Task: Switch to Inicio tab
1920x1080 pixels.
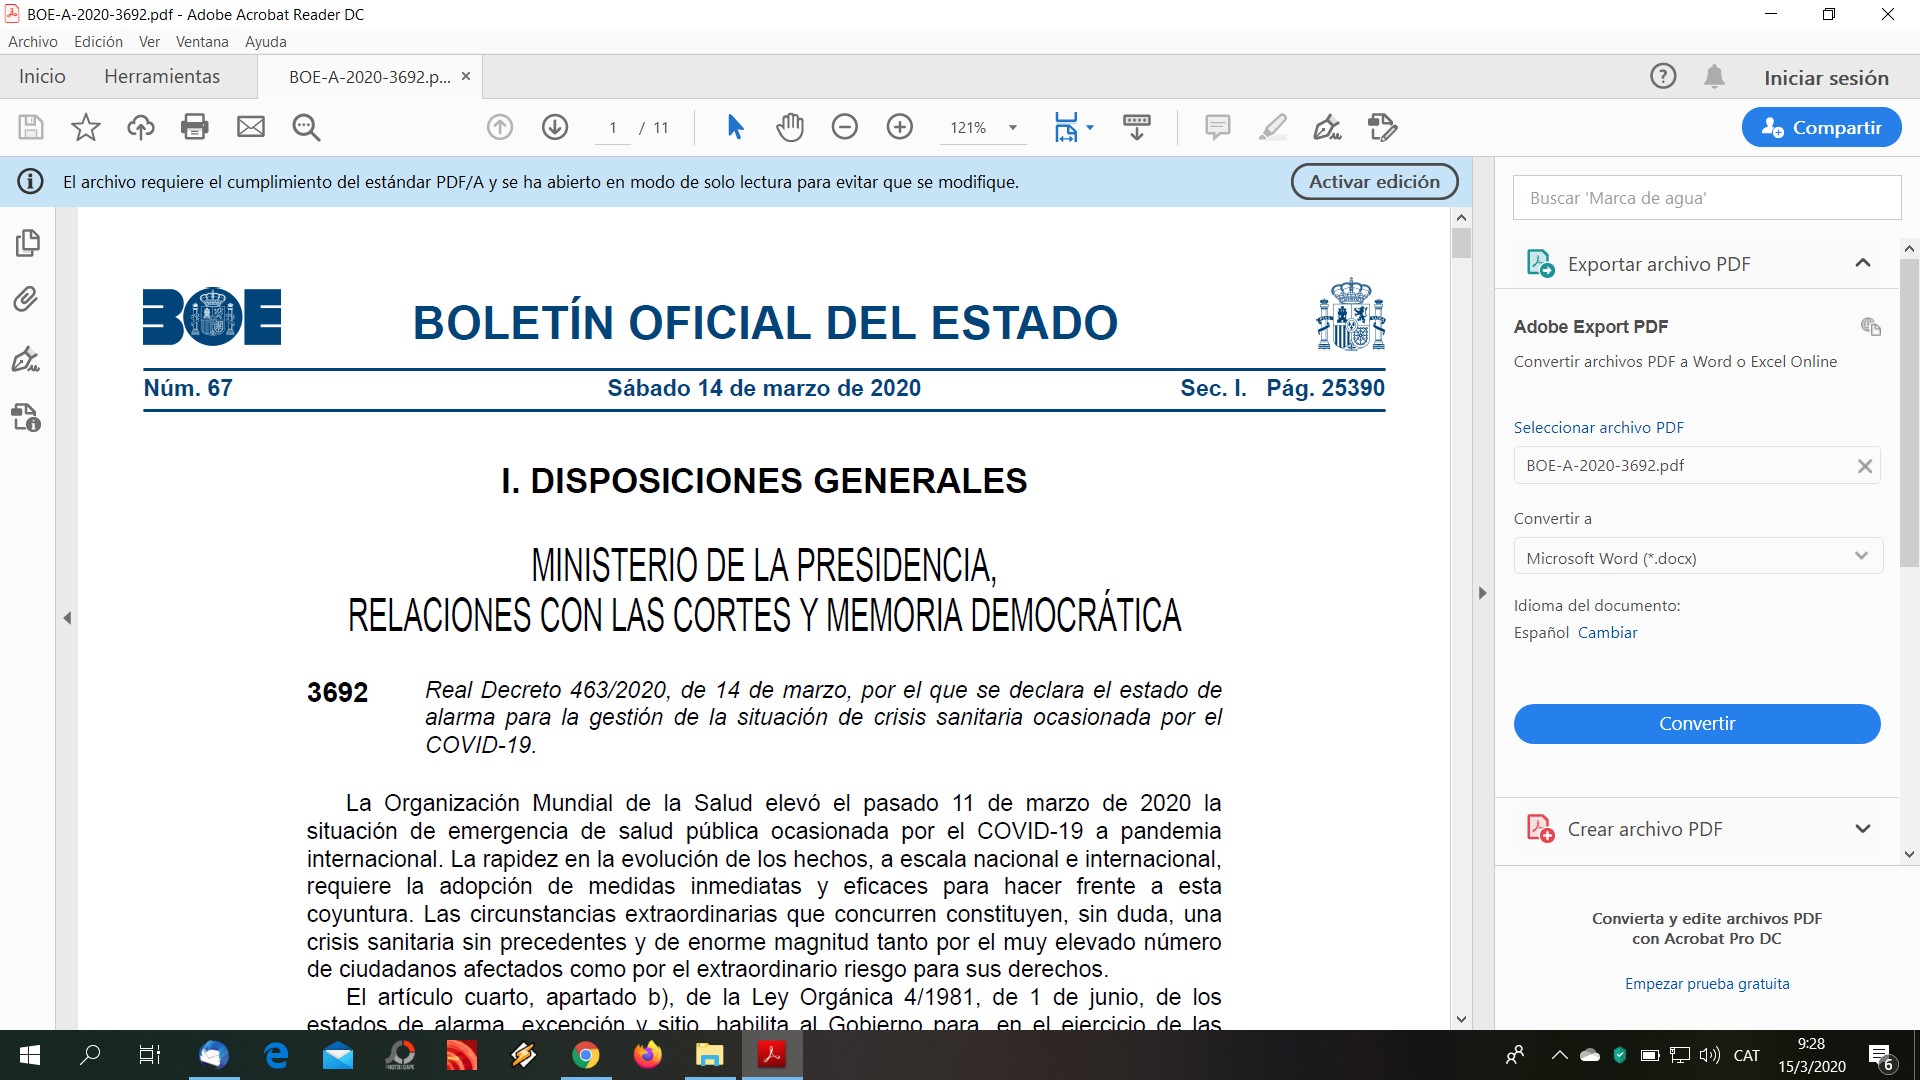Action: click(x=42, y=77)
